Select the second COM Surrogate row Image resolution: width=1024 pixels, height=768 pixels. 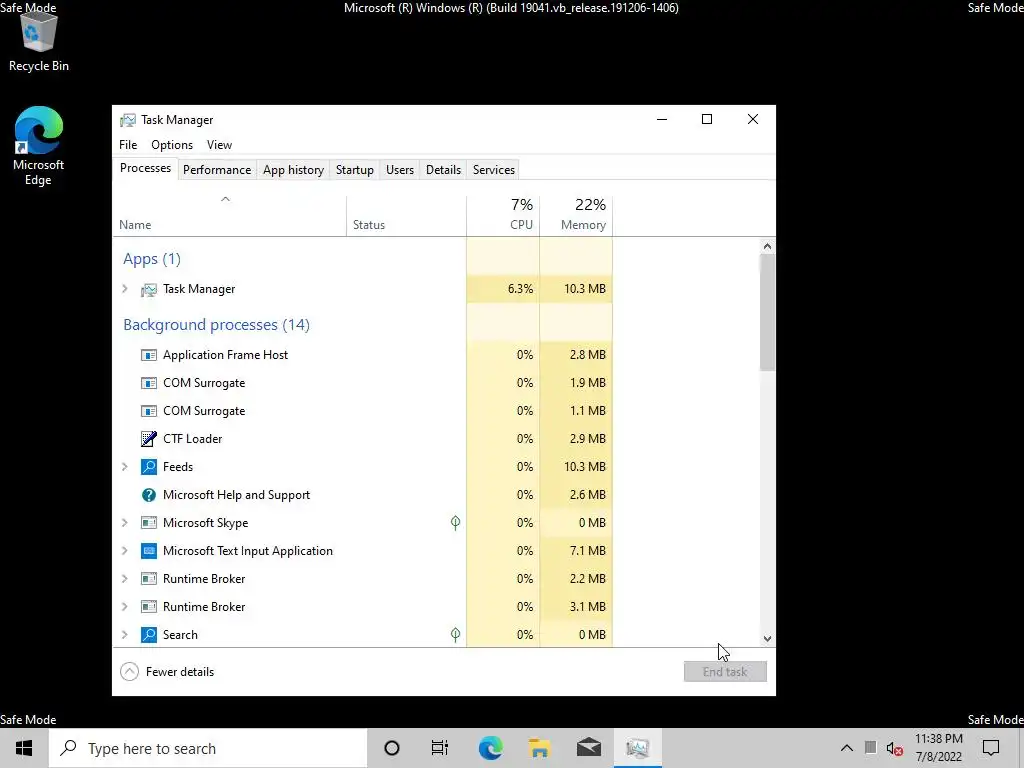(362, 411)
